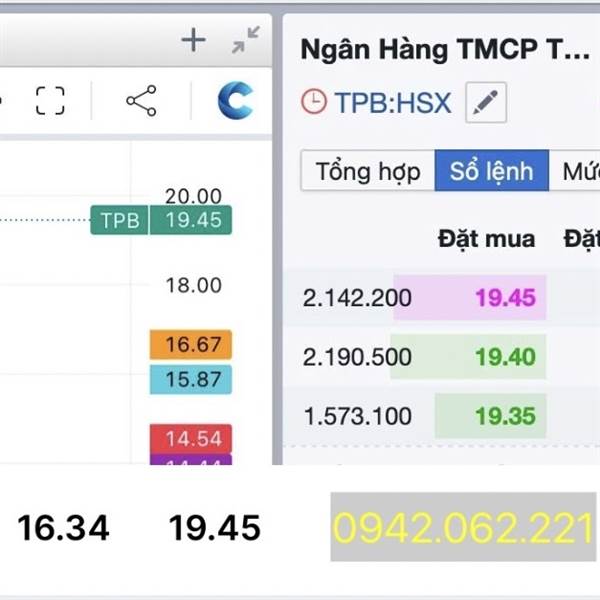Click the 16.34 value at bottom
The width and height of the screenshot is (600, 600).
(x=64, y=528)
